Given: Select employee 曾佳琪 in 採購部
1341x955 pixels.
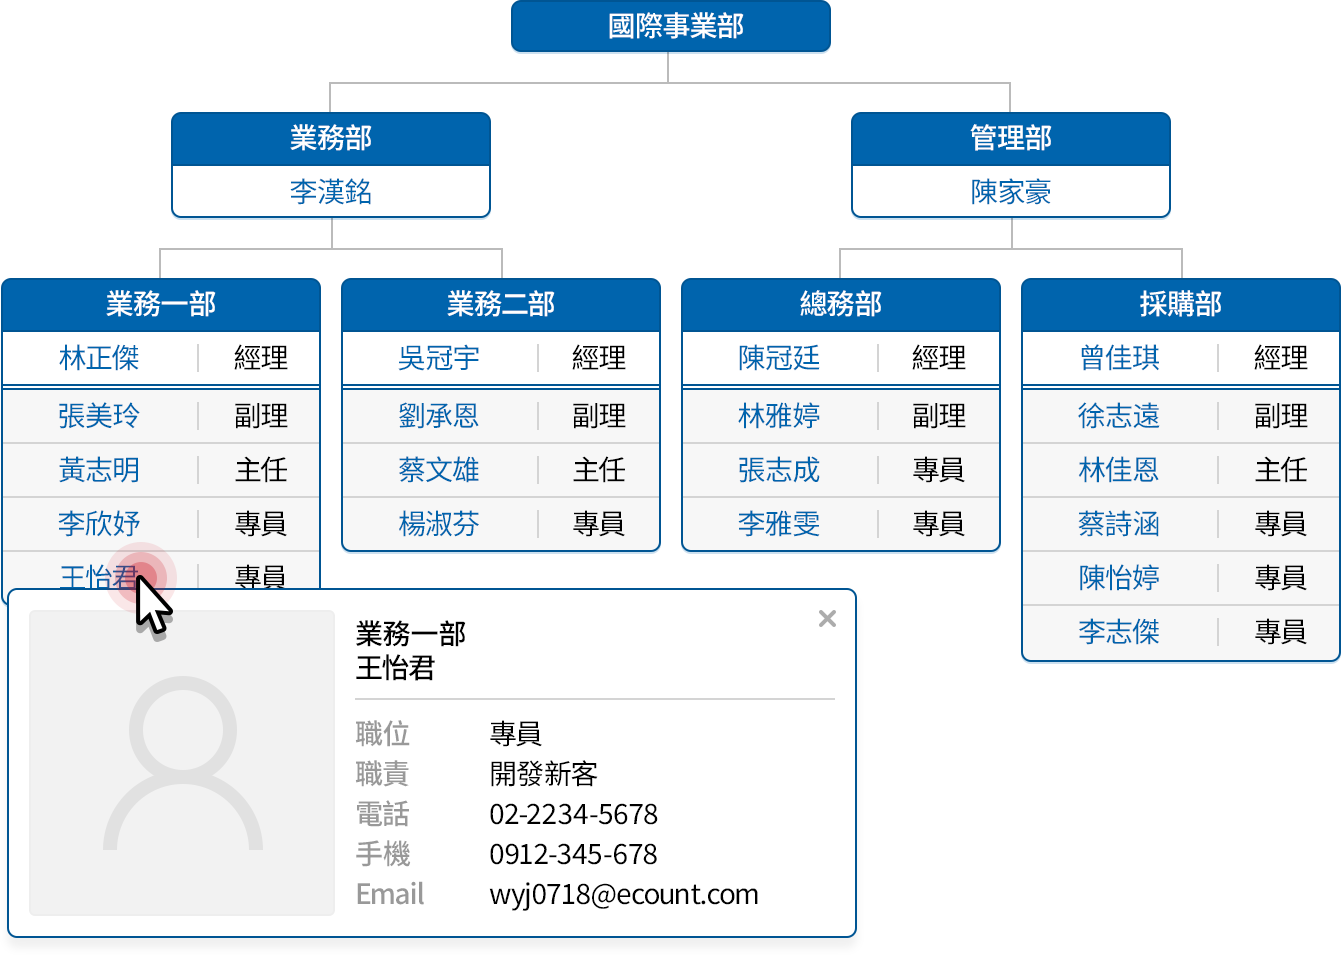Looking at the screenshot, I should click(1119, 358).
